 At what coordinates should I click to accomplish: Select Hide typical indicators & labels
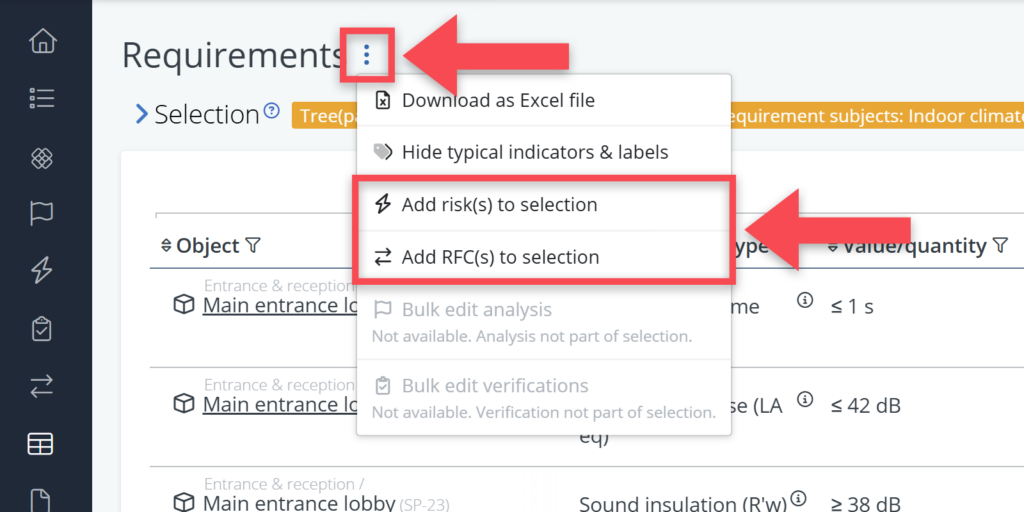pos(534,152)
